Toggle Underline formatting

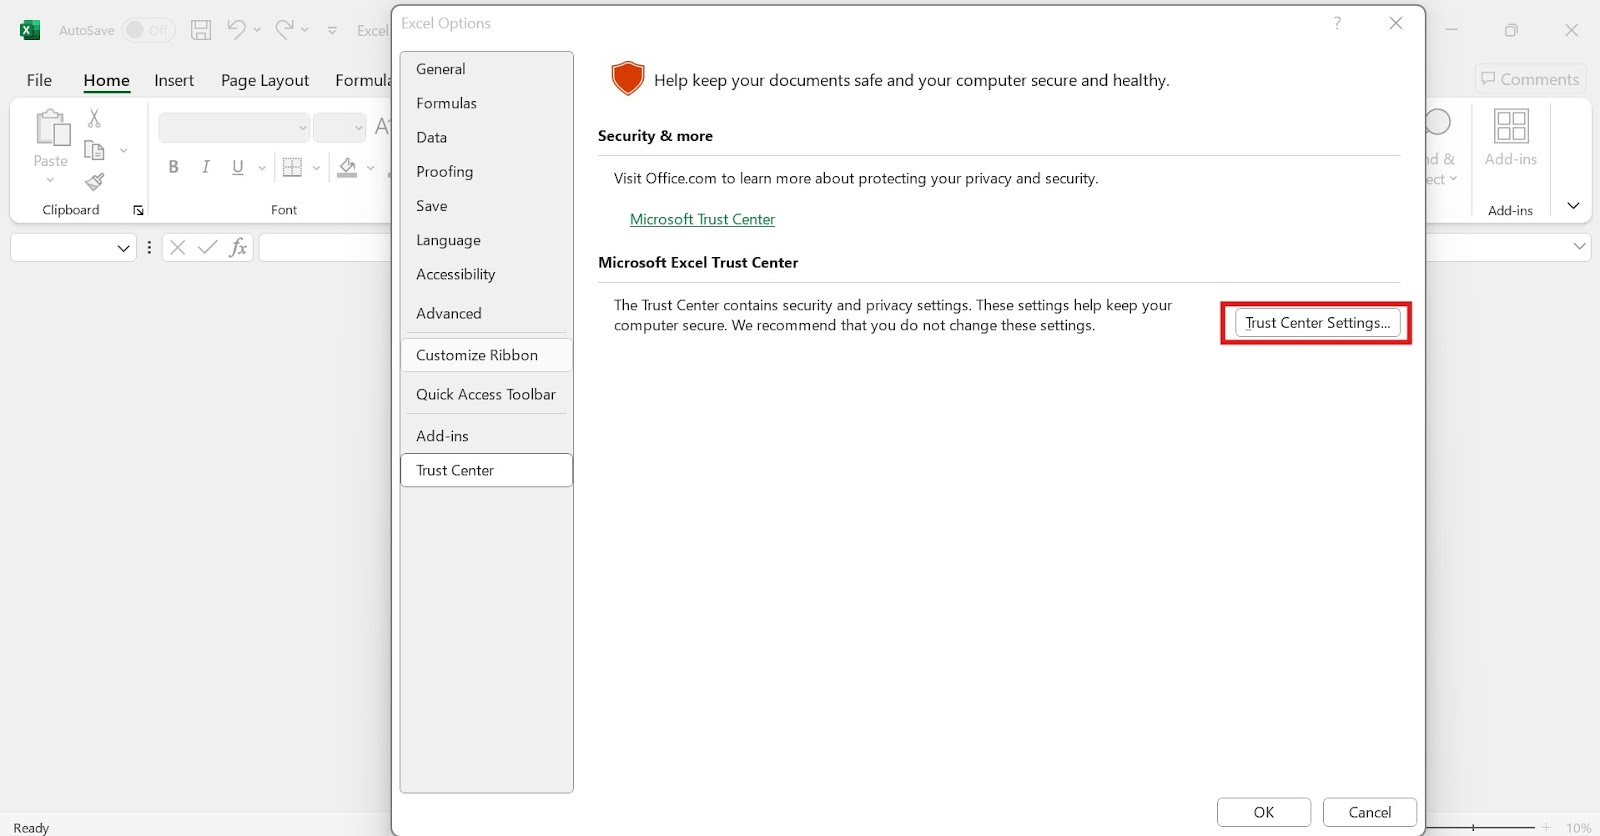pyautogui.click(x=237, y=167)
